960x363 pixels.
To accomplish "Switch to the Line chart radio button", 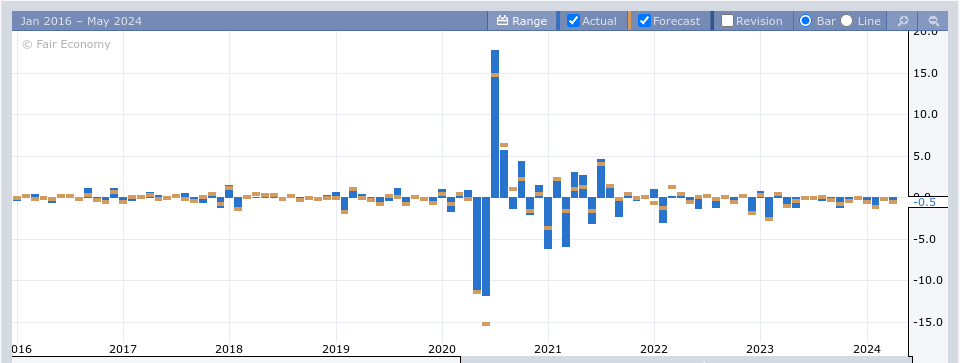I will (x=847, y=21).
